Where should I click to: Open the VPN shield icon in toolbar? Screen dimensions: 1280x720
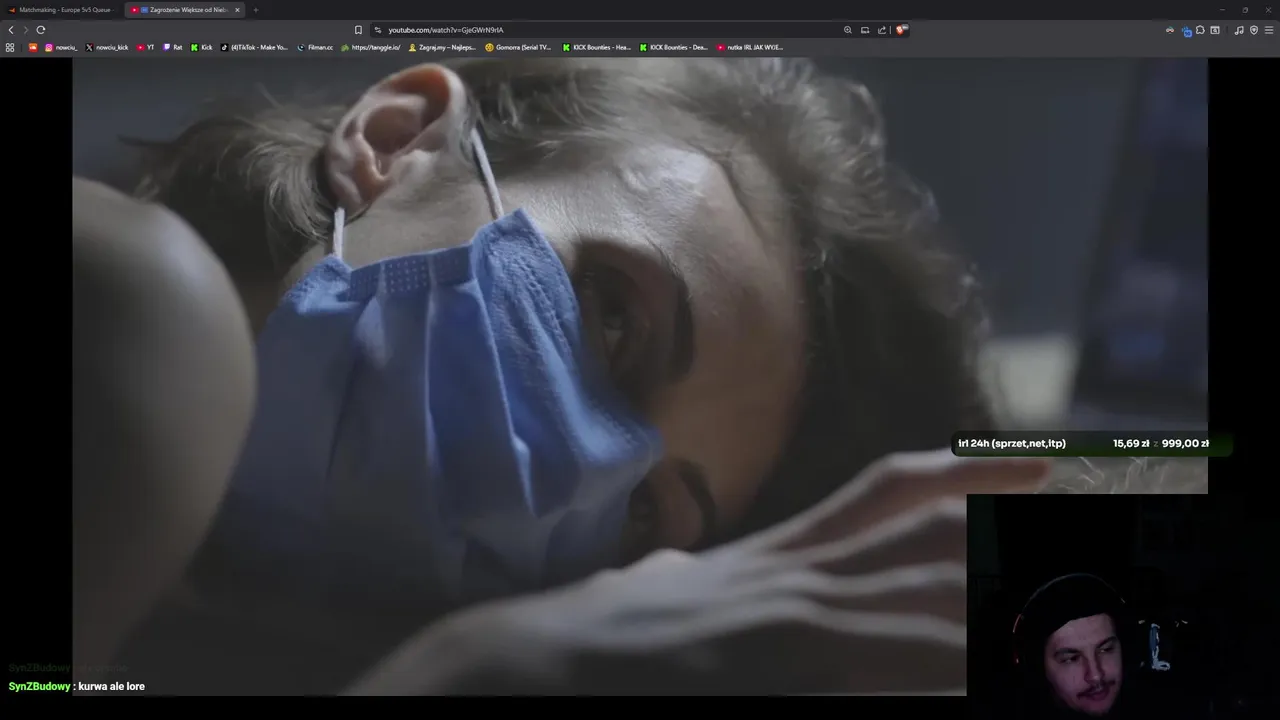[1254, 30]
